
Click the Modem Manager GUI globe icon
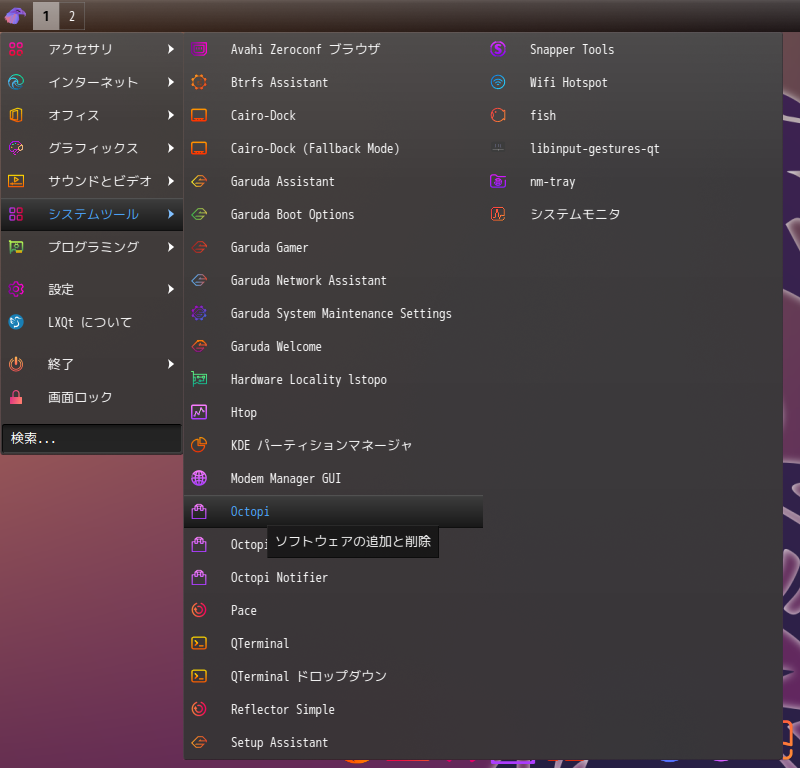199,478
